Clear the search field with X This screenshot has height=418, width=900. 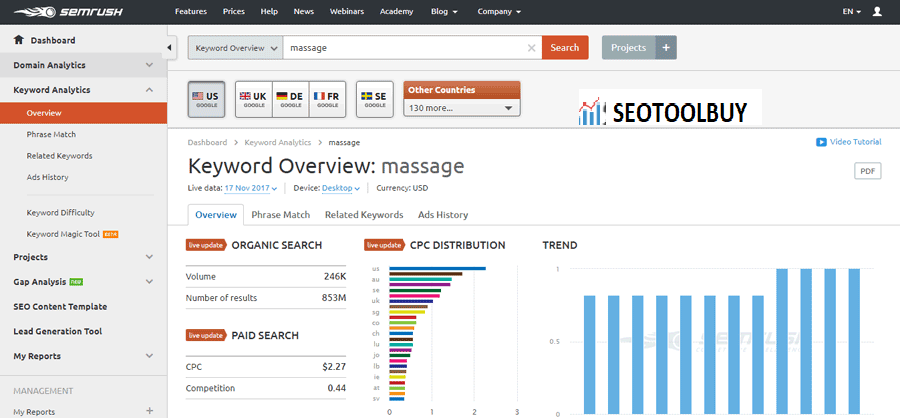[532, 48]
